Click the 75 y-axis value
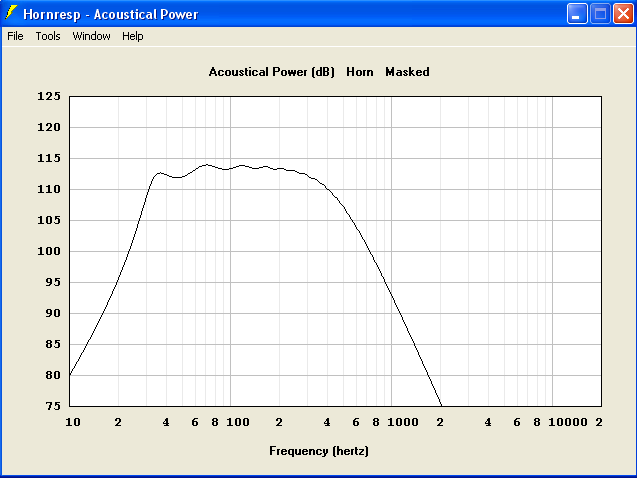637x478 pixels. 53,406
